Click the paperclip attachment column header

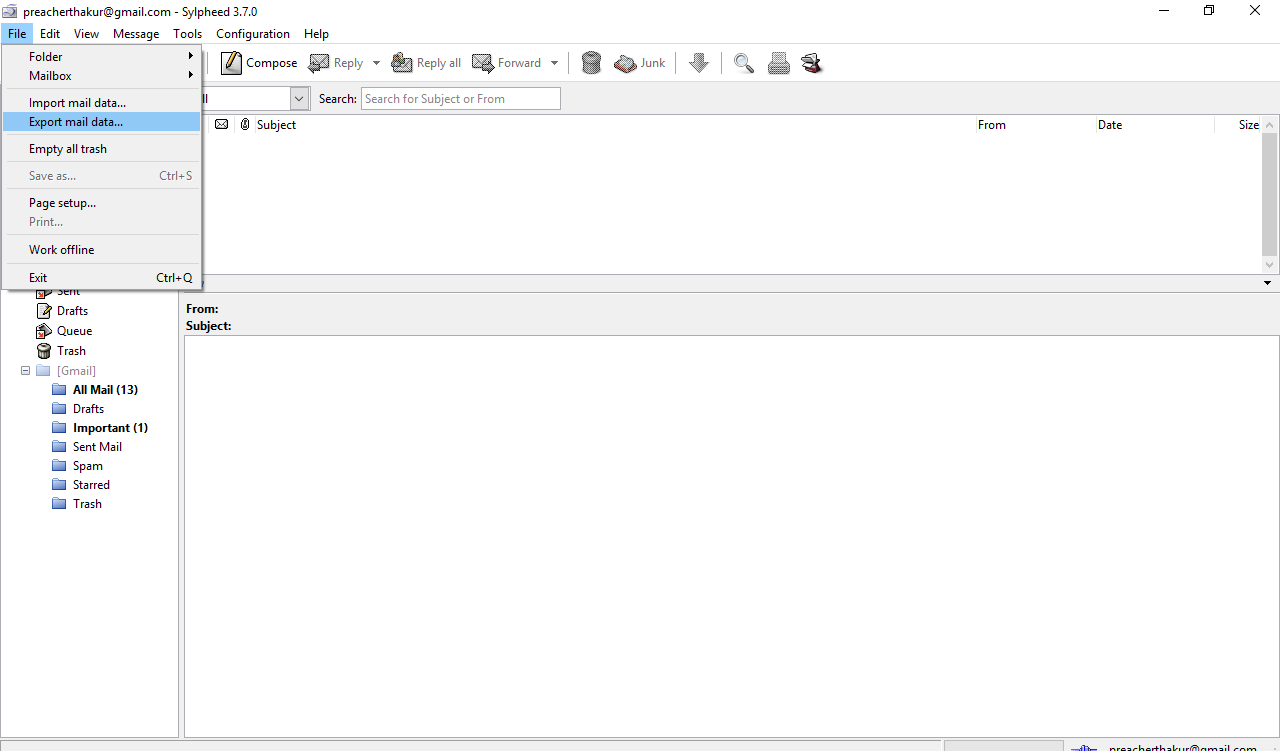[245, 125]
